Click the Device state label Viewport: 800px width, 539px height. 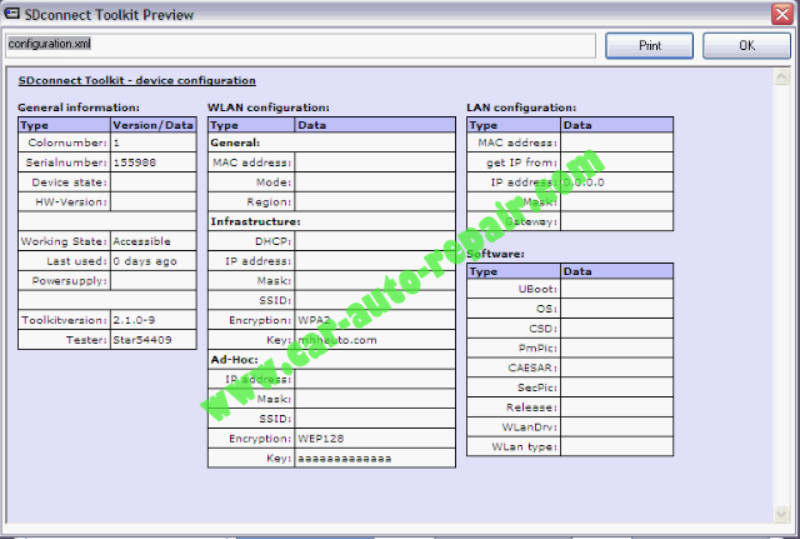coord(69,182)
